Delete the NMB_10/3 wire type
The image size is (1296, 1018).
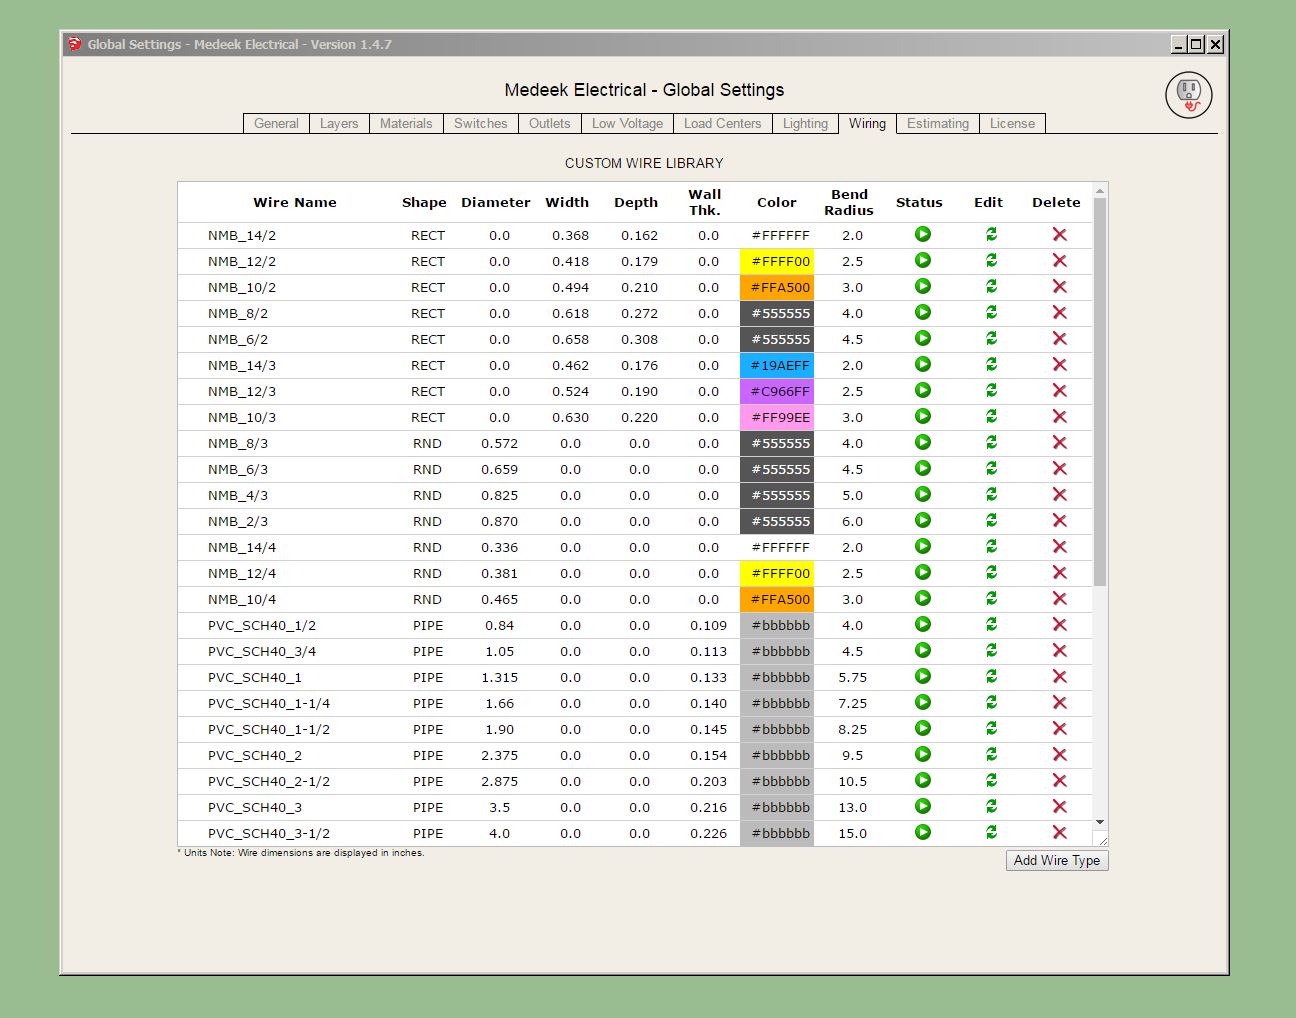pyautogui.click(x=1060, y=416)
